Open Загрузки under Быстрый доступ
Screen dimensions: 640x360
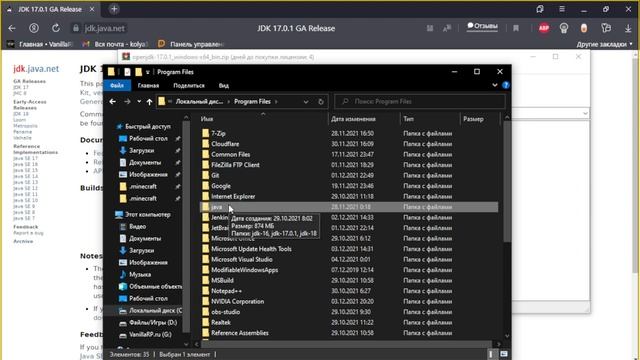click(x=141, y=151)
